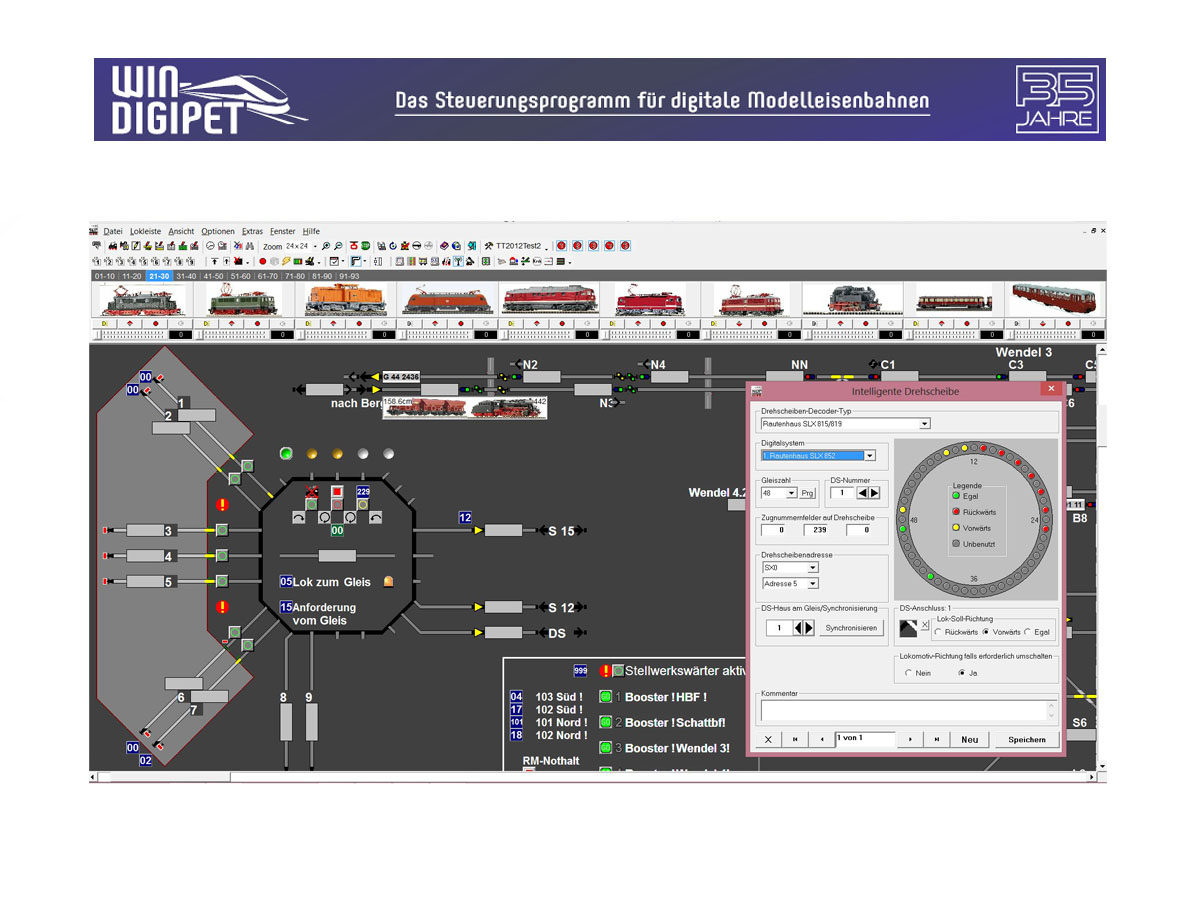Open the SX0 bus dropdown

pyautogui.click(x=813, y=567)
